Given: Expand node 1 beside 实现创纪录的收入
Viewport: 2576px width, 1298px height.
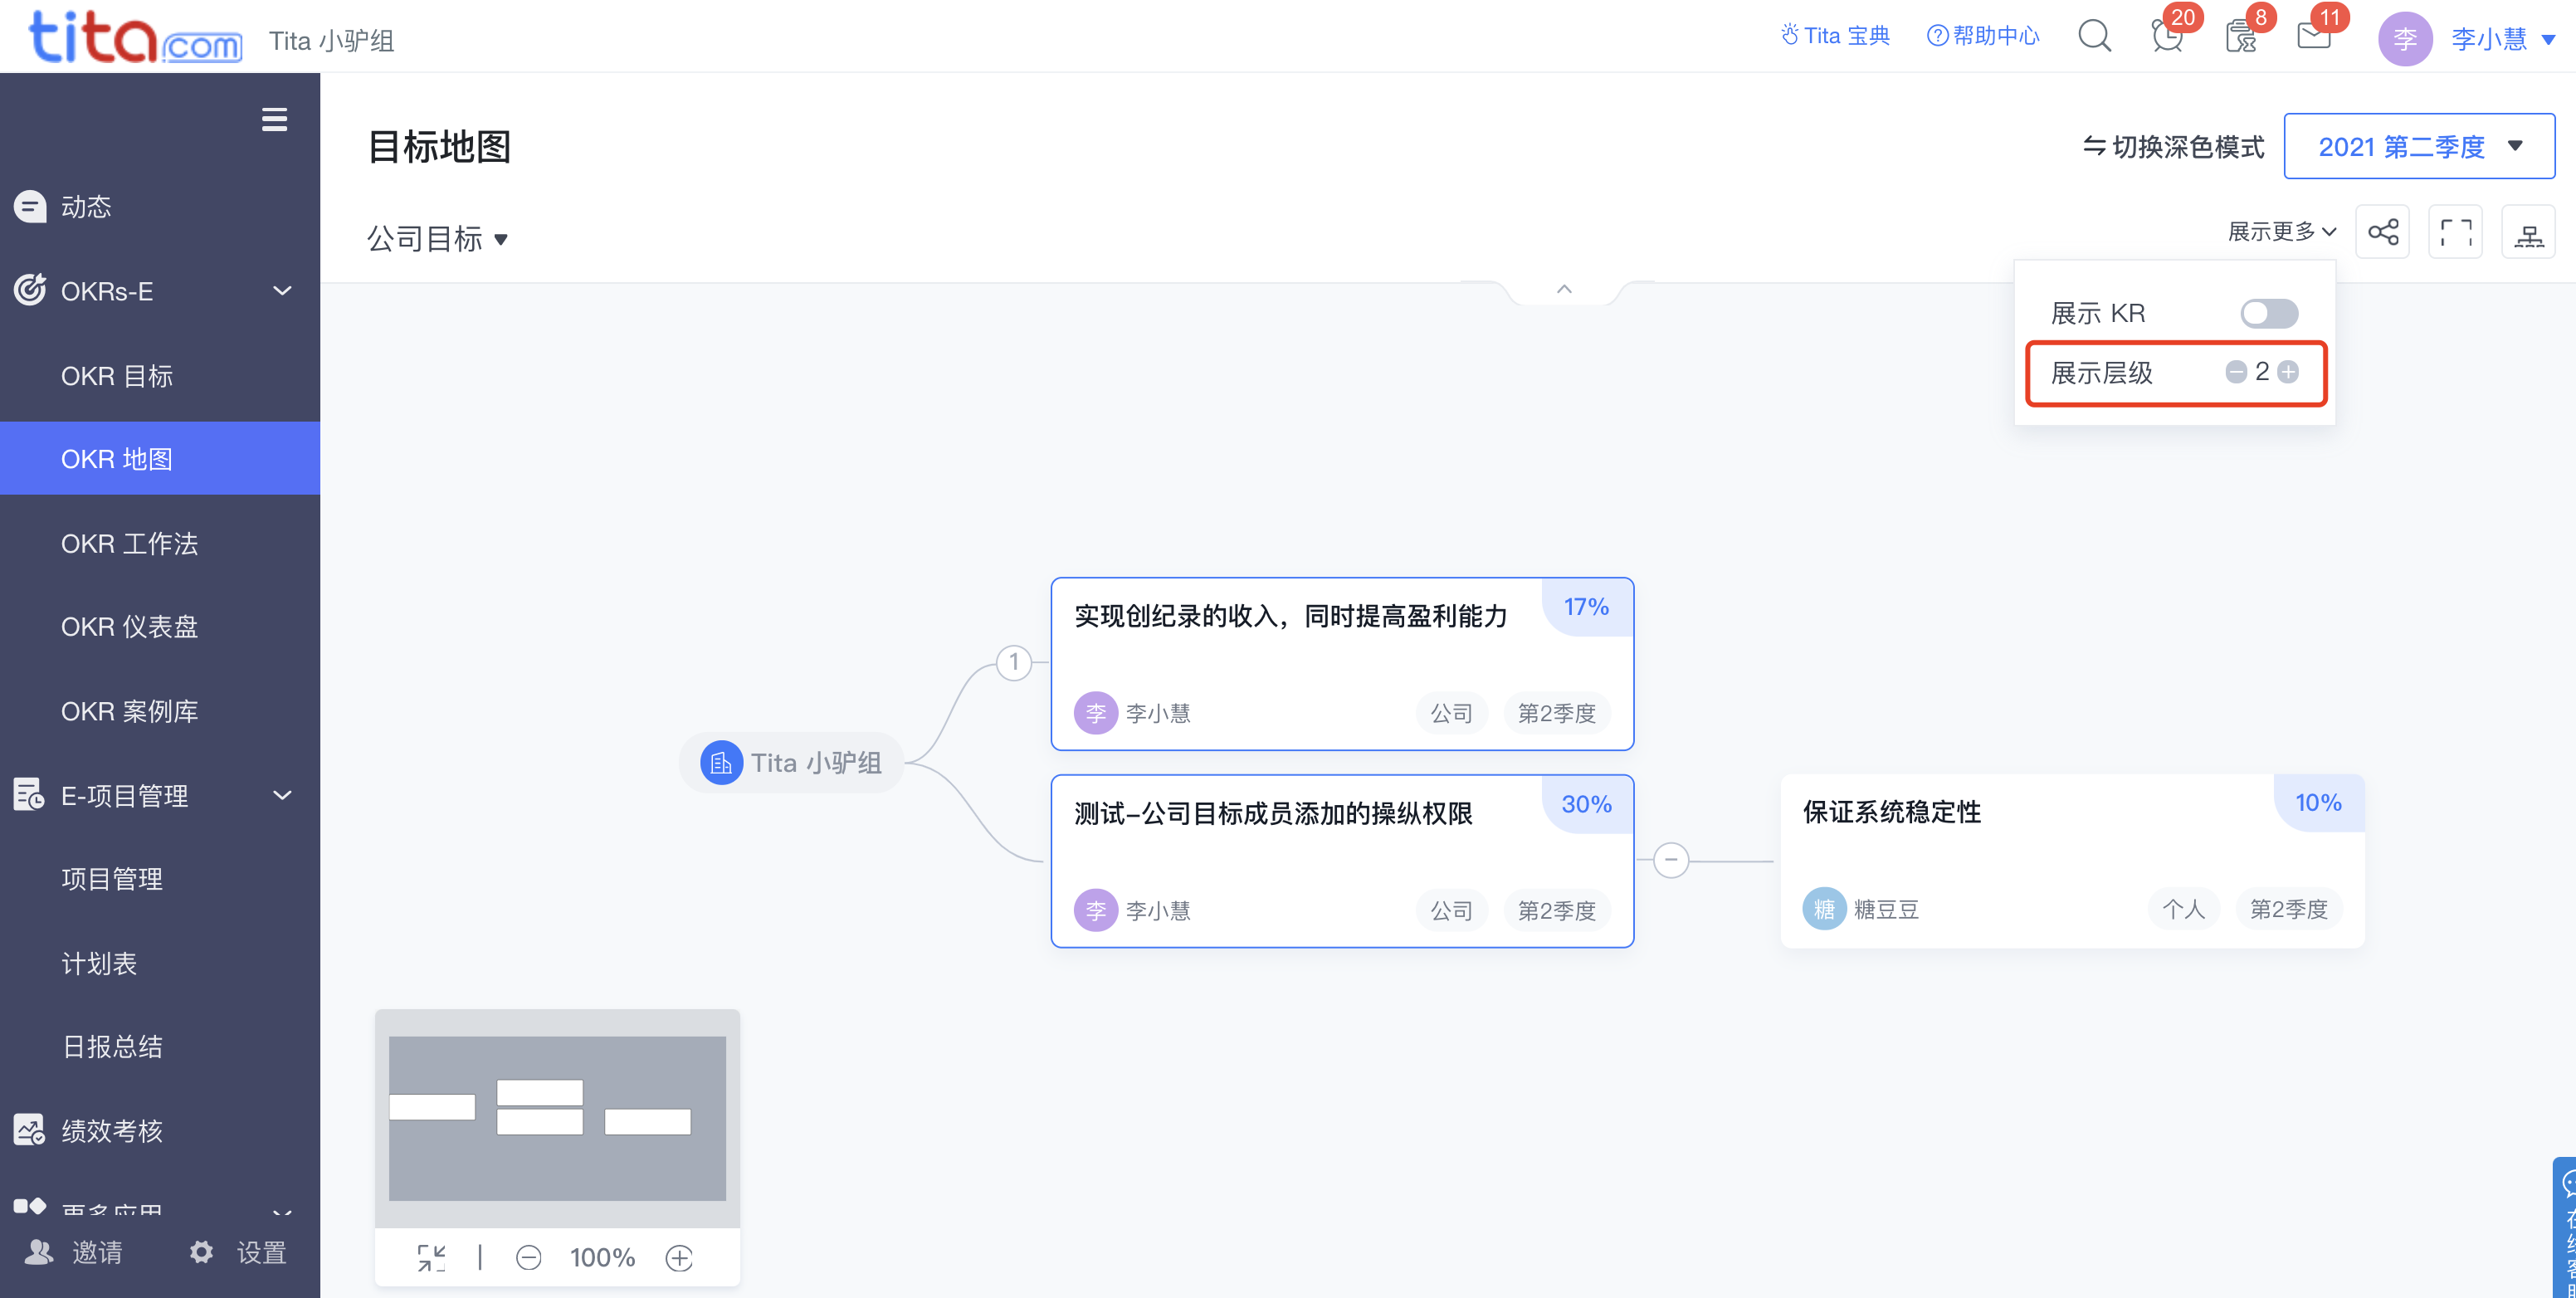Looking at the screenshot, I should tap(1014, 662).
